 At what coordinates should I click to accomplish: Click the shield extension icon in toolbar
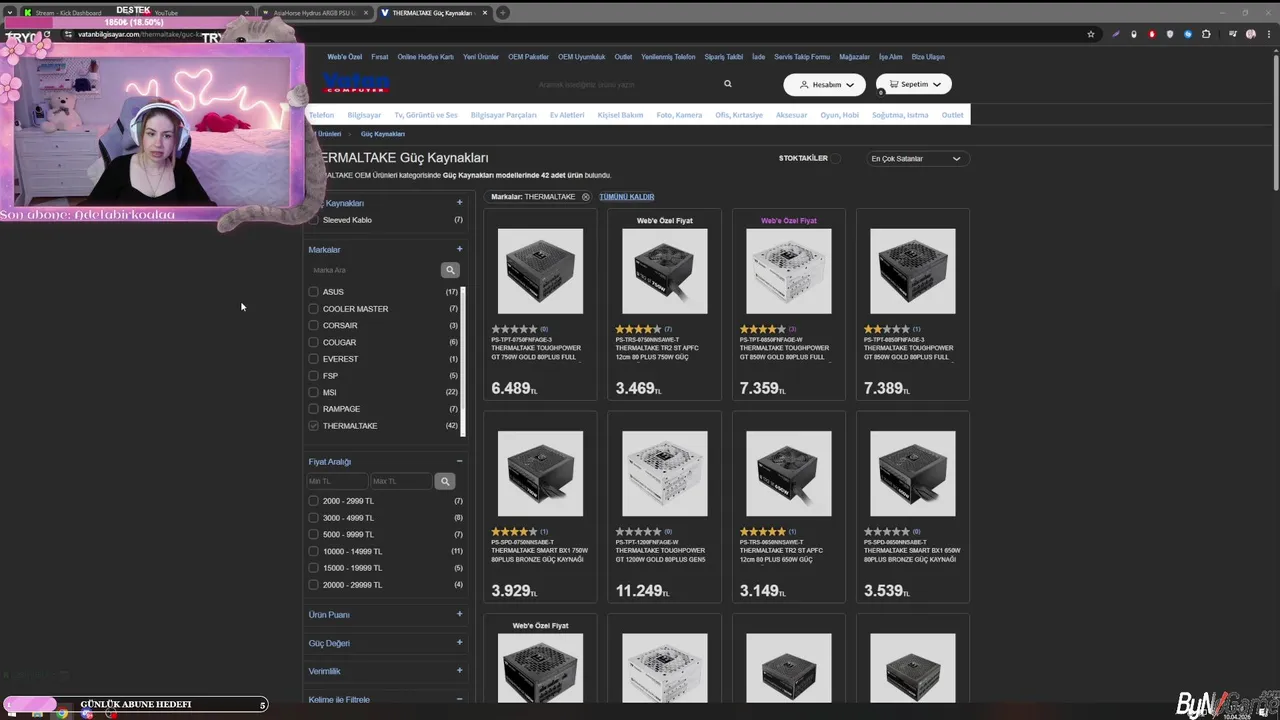click(x=1170, y=34)
